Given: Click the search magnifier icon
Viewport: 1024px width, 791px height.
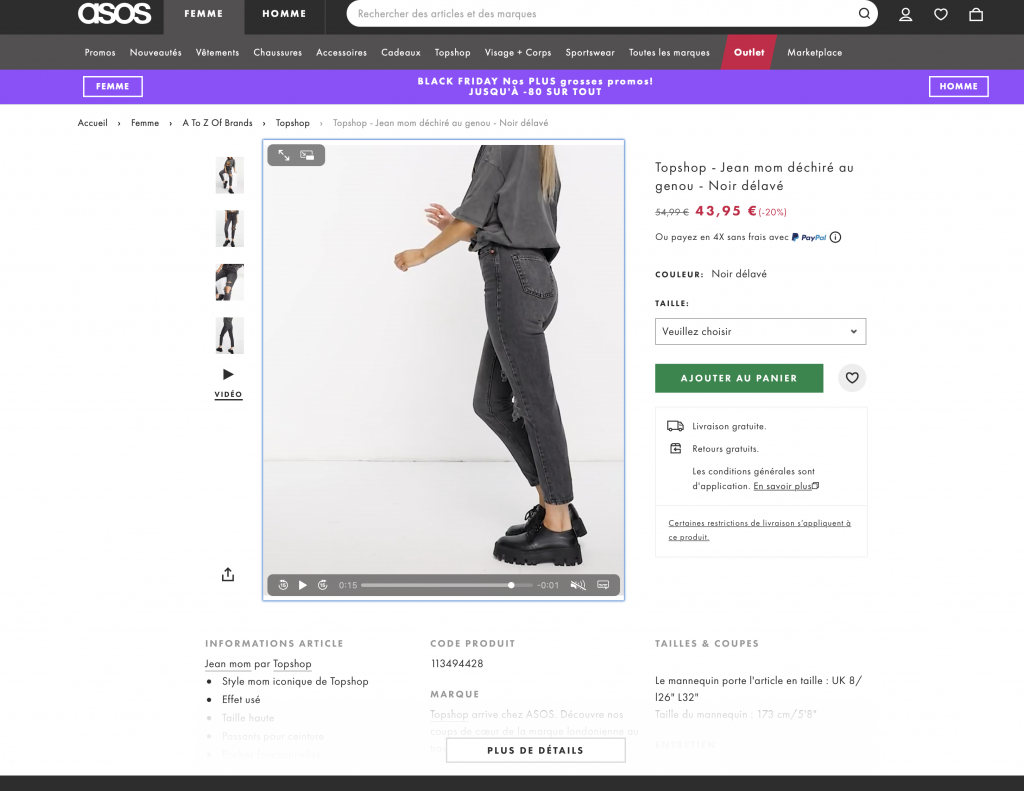Looking at the screenshot, I should [x=864, y=14].
